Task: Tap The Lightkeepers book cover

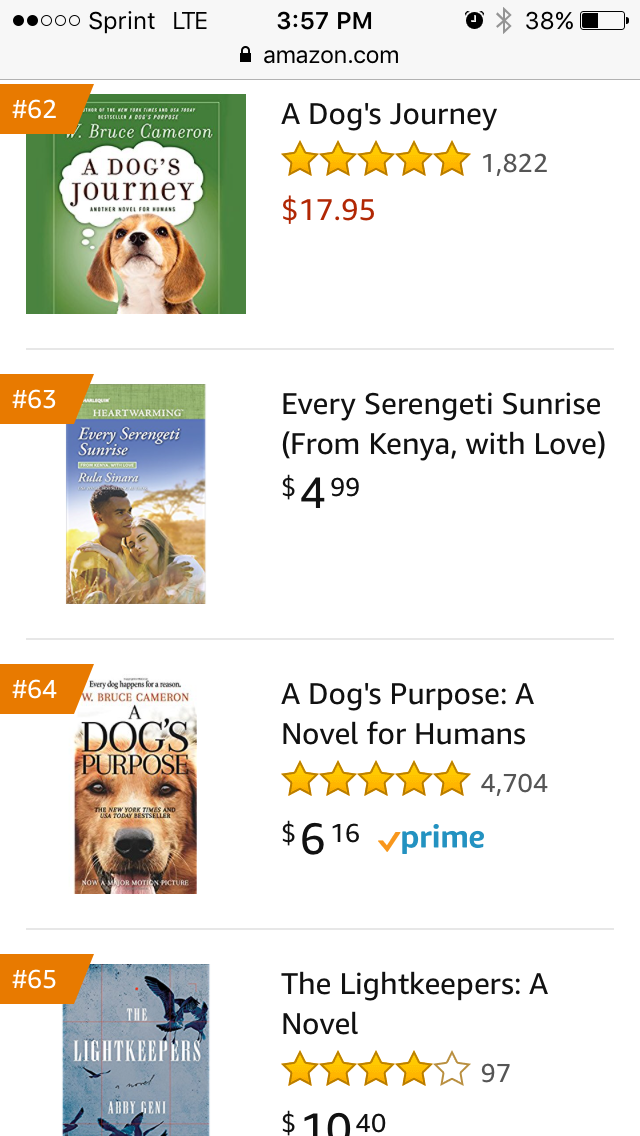Action: click(x=136, y=1050)
